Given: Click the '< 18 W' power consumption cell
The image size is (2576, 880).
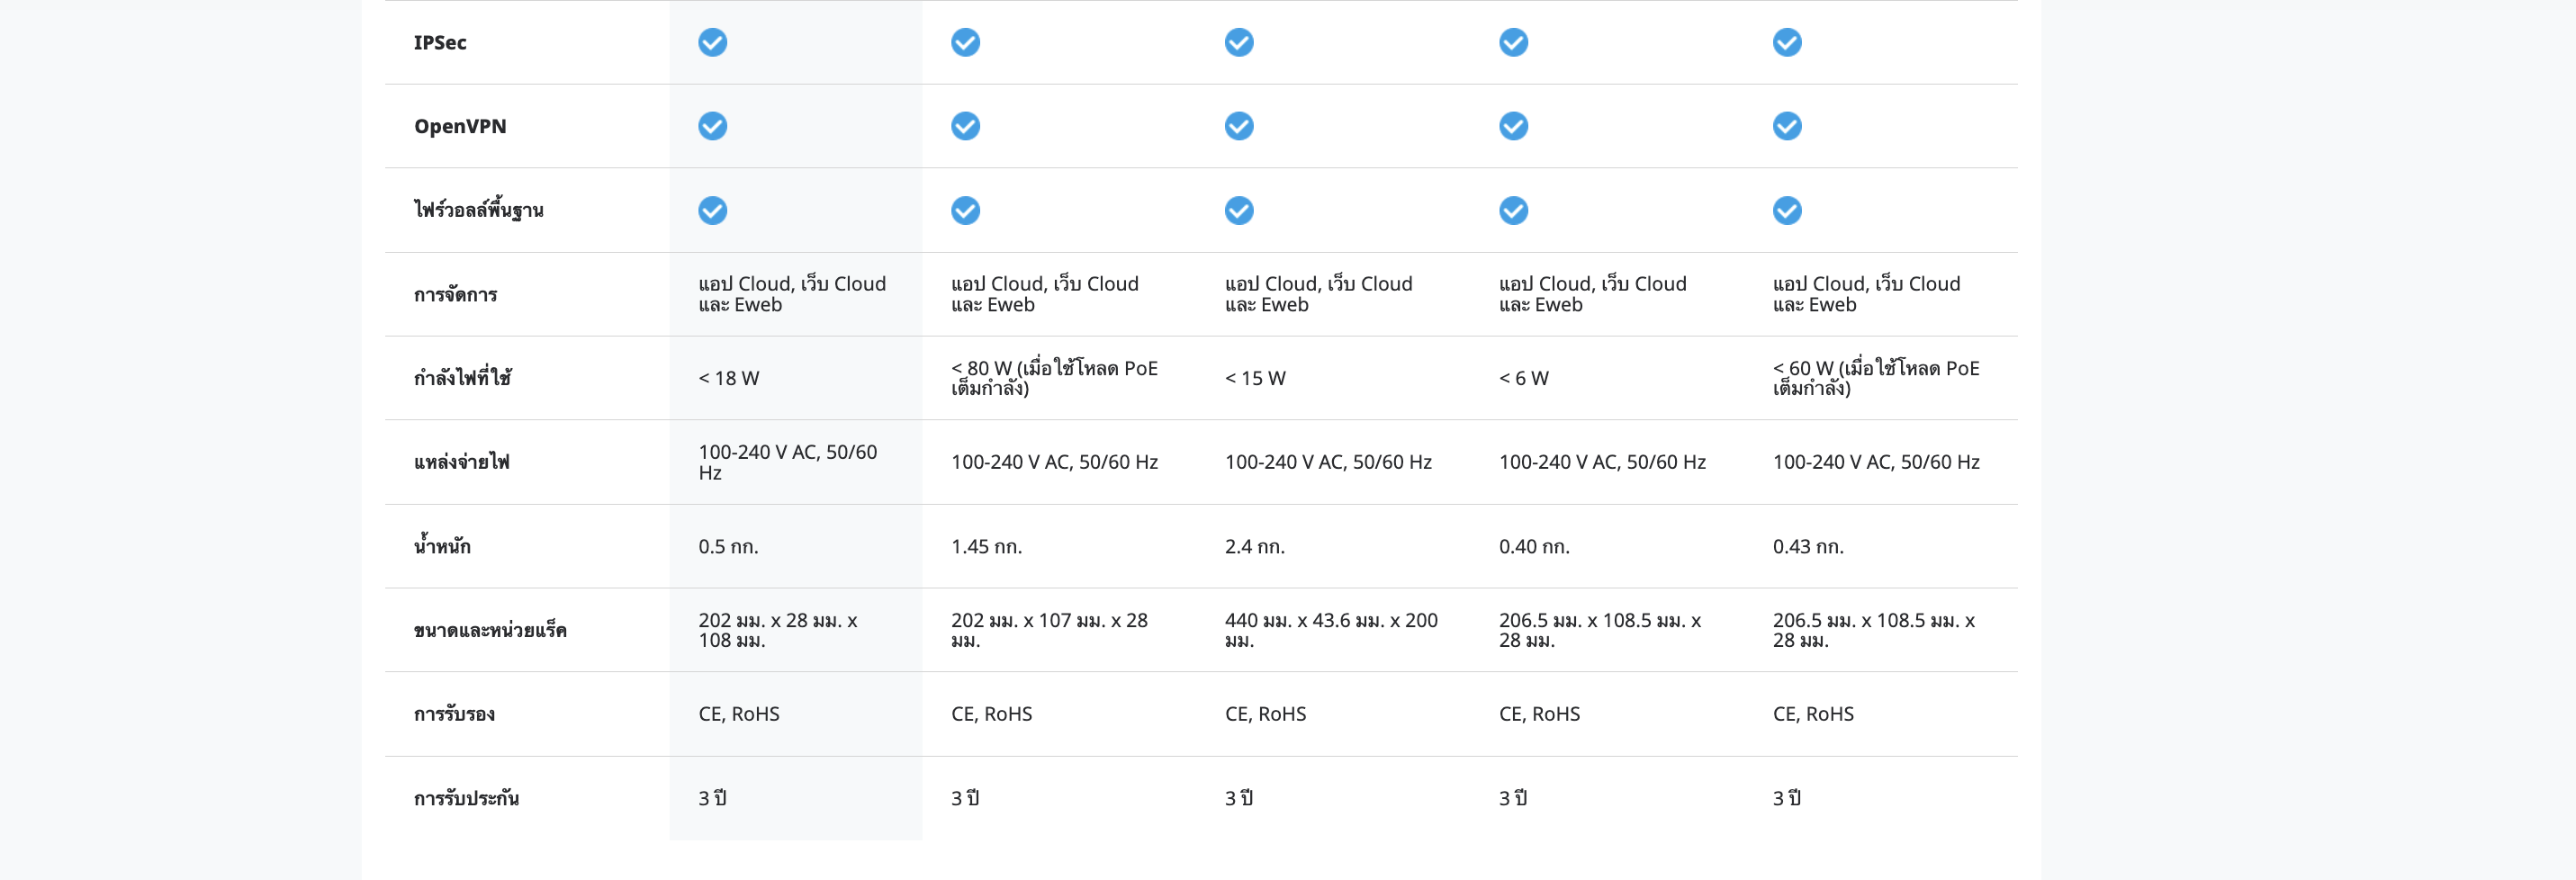Looking at the screenshot, I should [x=728, y=378].
